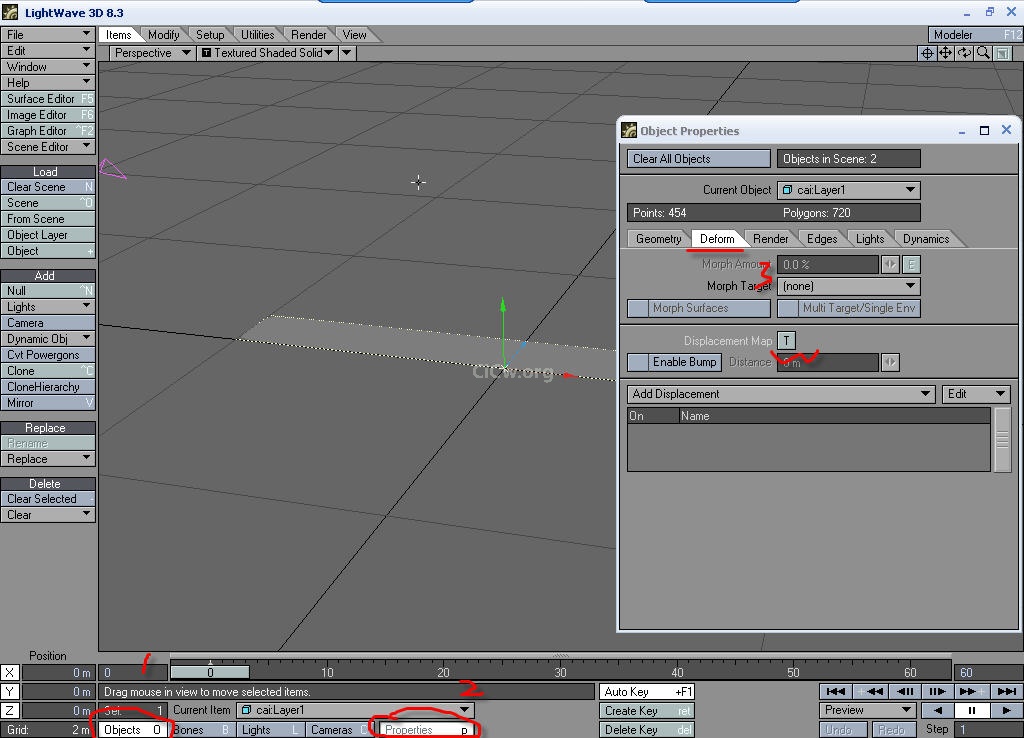Click the frame slider handle on the timeline
Image resolution: width=1024 pixels, height=738 pixels.
[210, 672]
